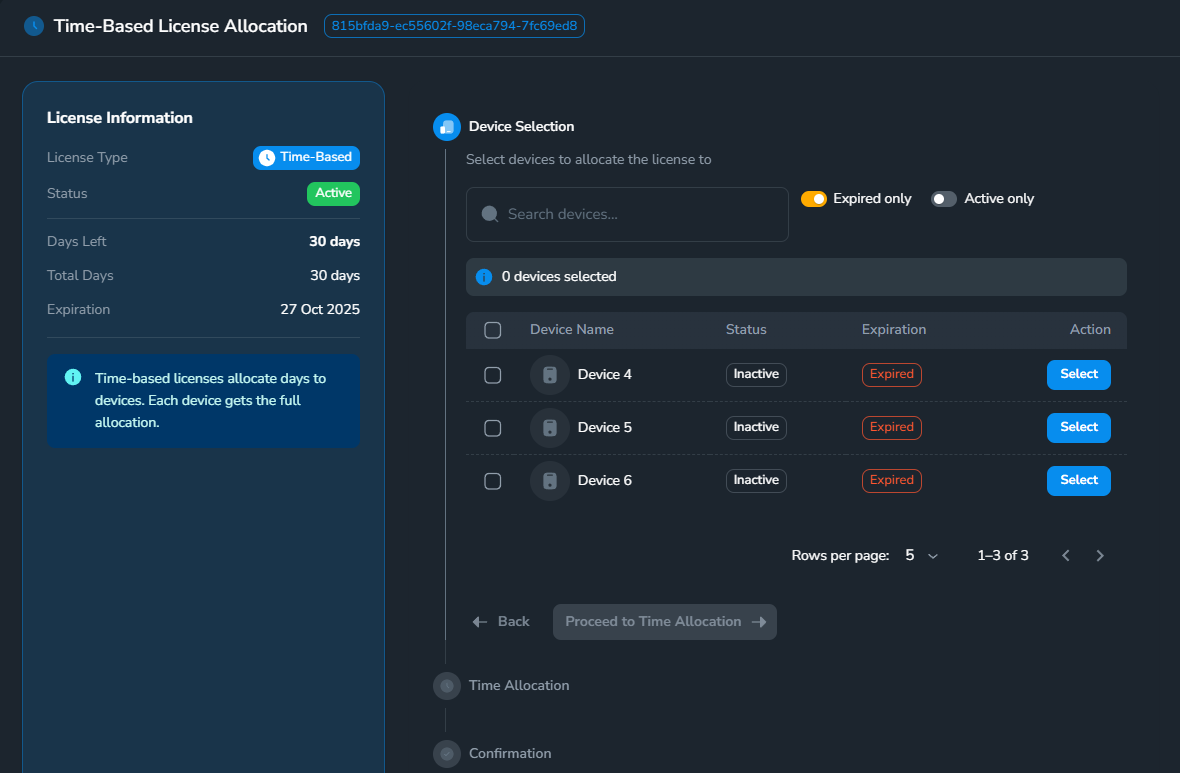Click the Total Days 30 days value
The image size is (1180, 773).
(335, 275)
